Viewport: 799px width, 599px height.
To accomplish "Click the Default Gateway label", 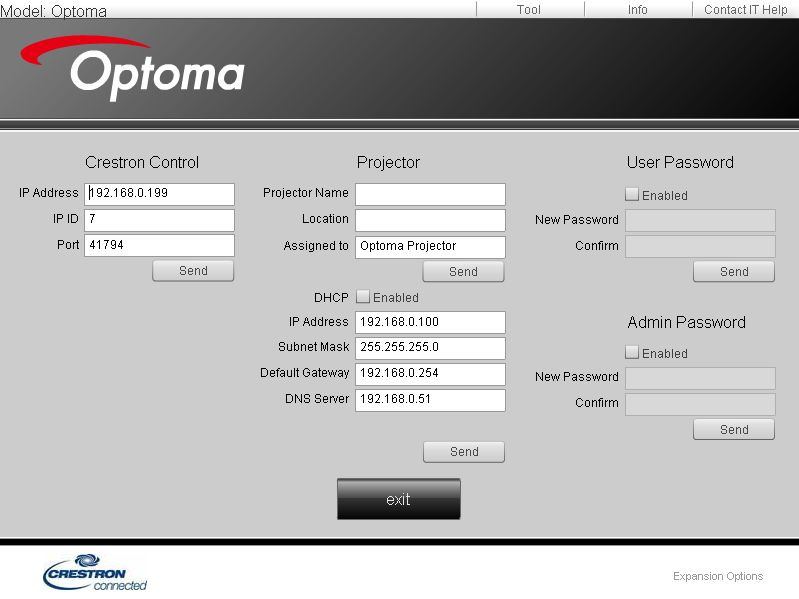I will (304, 373).
